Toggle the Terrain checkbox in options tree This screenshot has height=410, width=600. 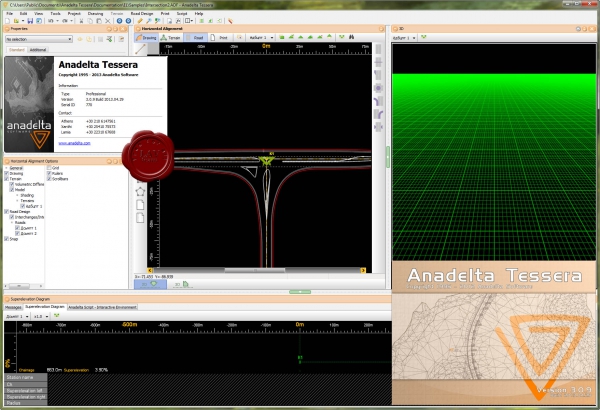pos(7,179)
